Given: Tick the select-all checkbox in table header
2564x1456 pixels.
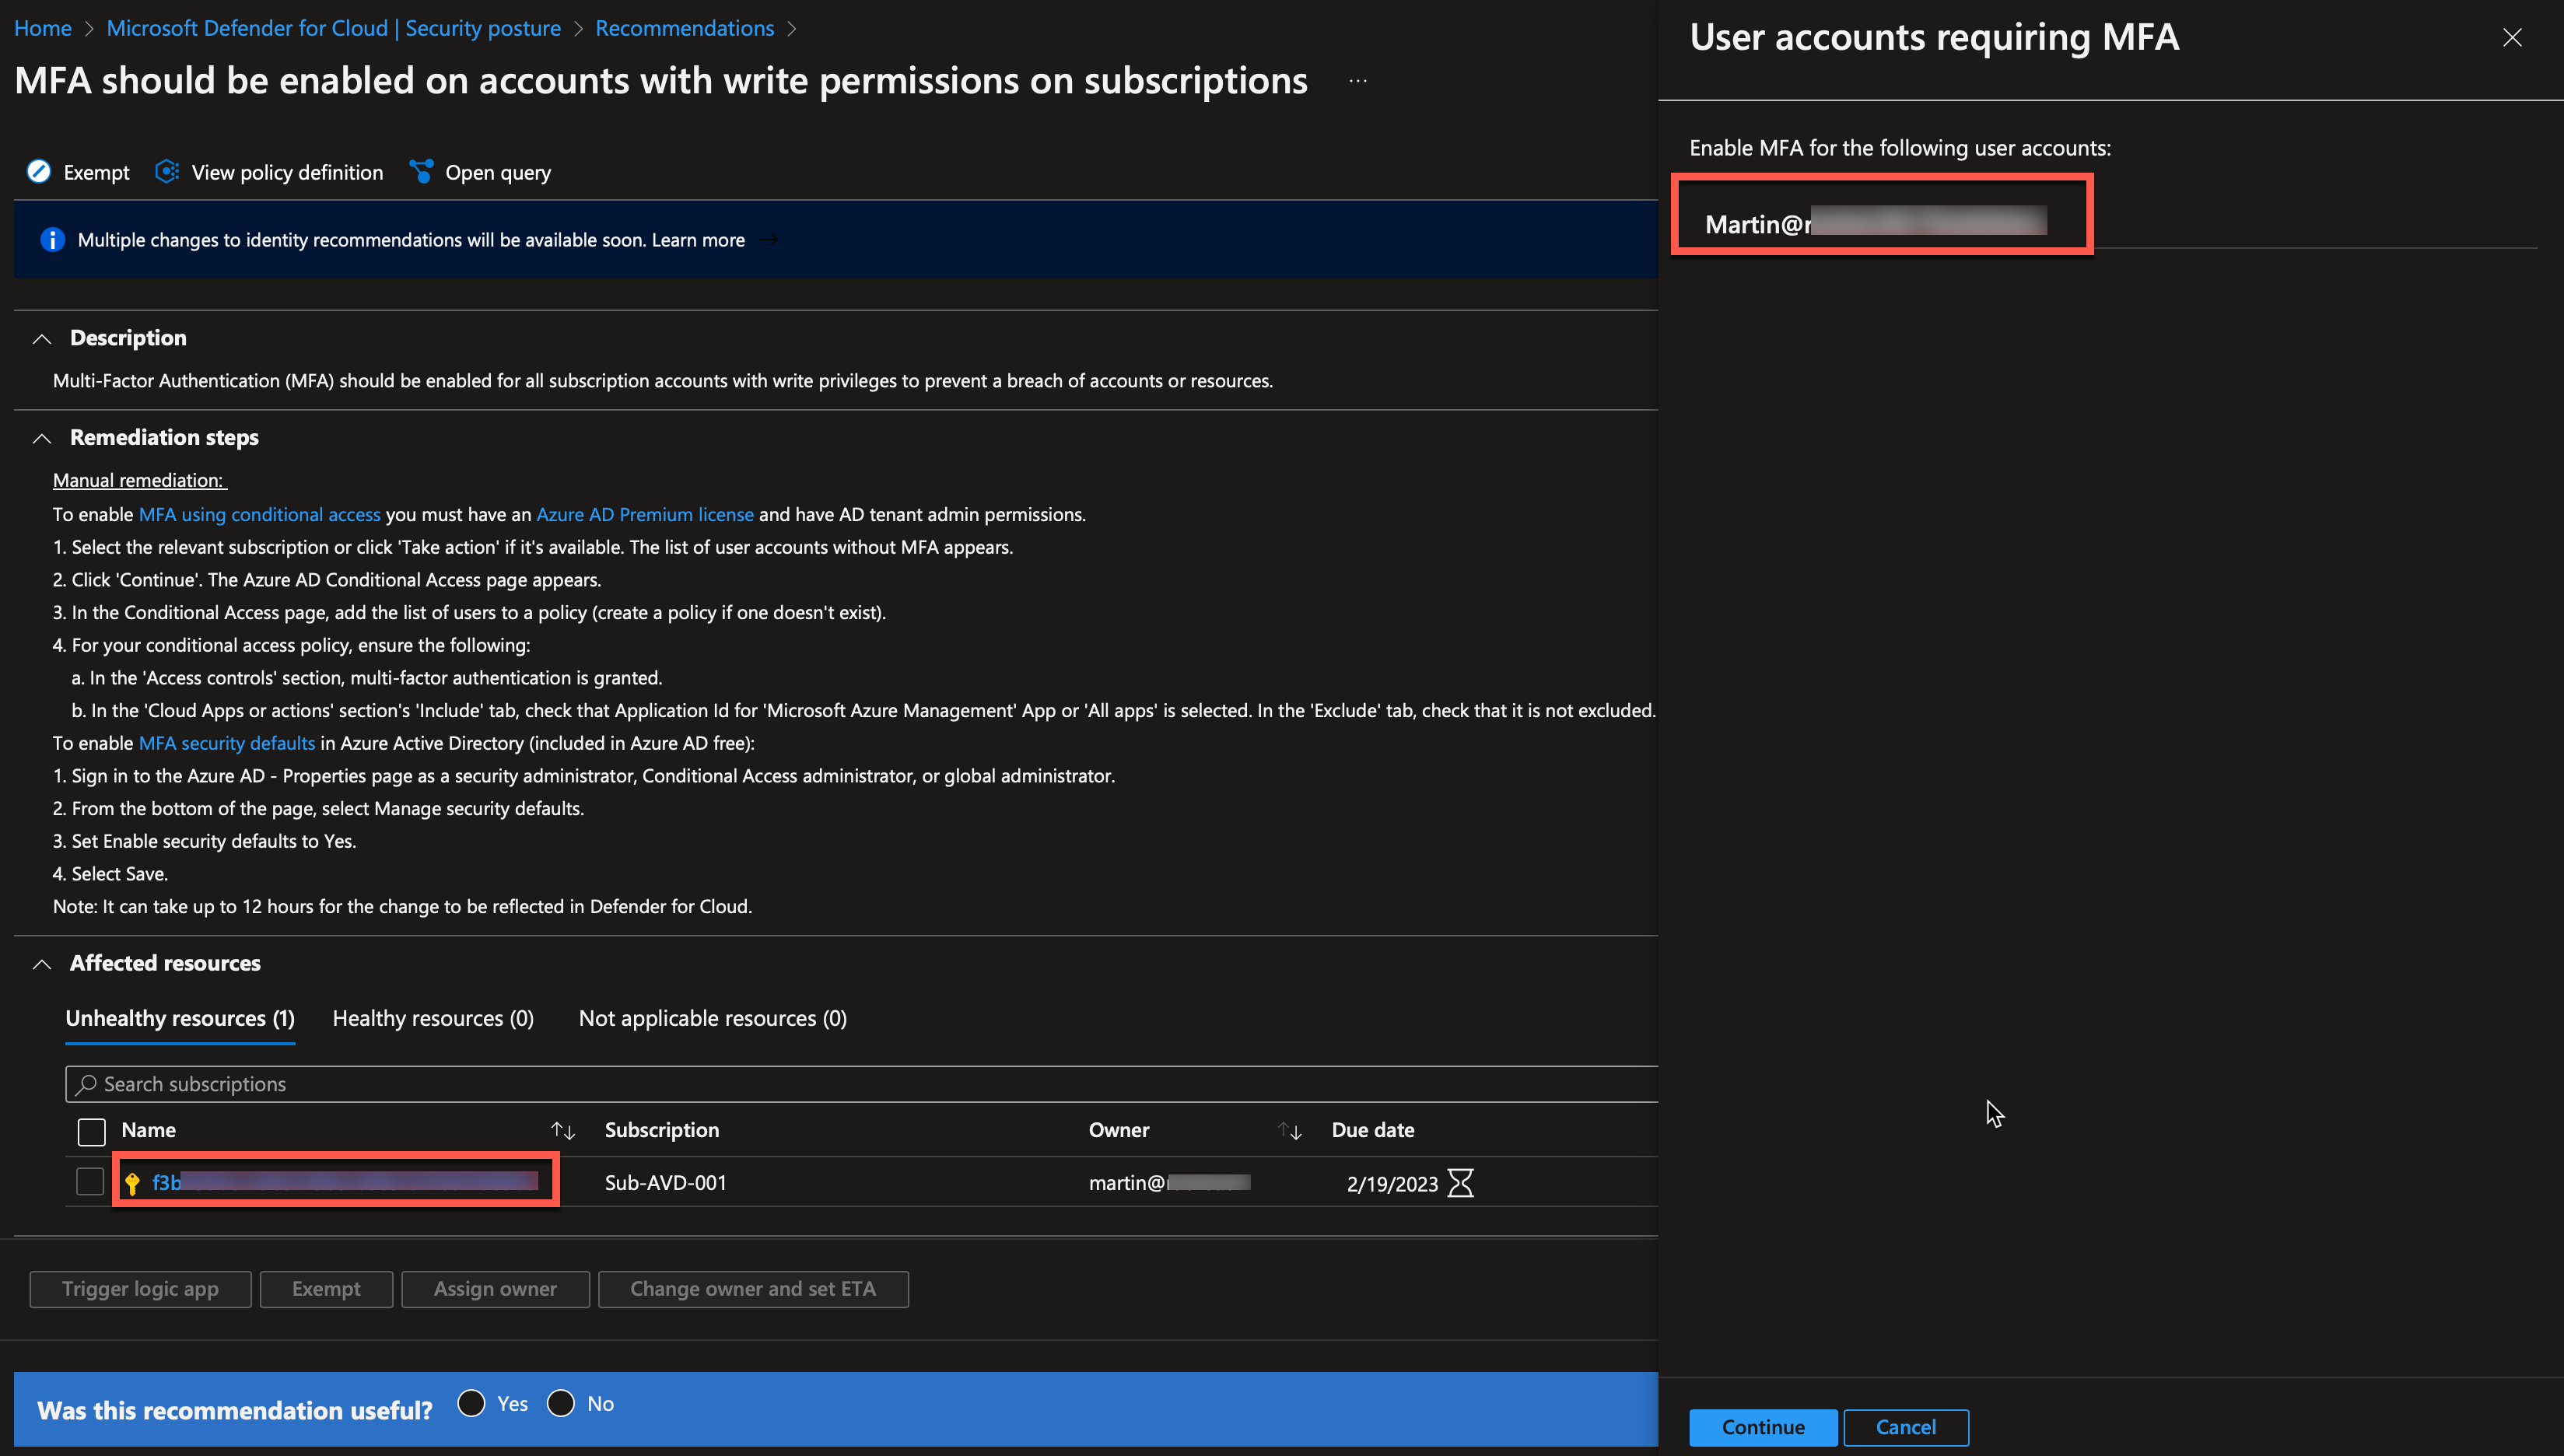Looking at the screenshot, I should pyautogui.click(x=91, y=1132).
